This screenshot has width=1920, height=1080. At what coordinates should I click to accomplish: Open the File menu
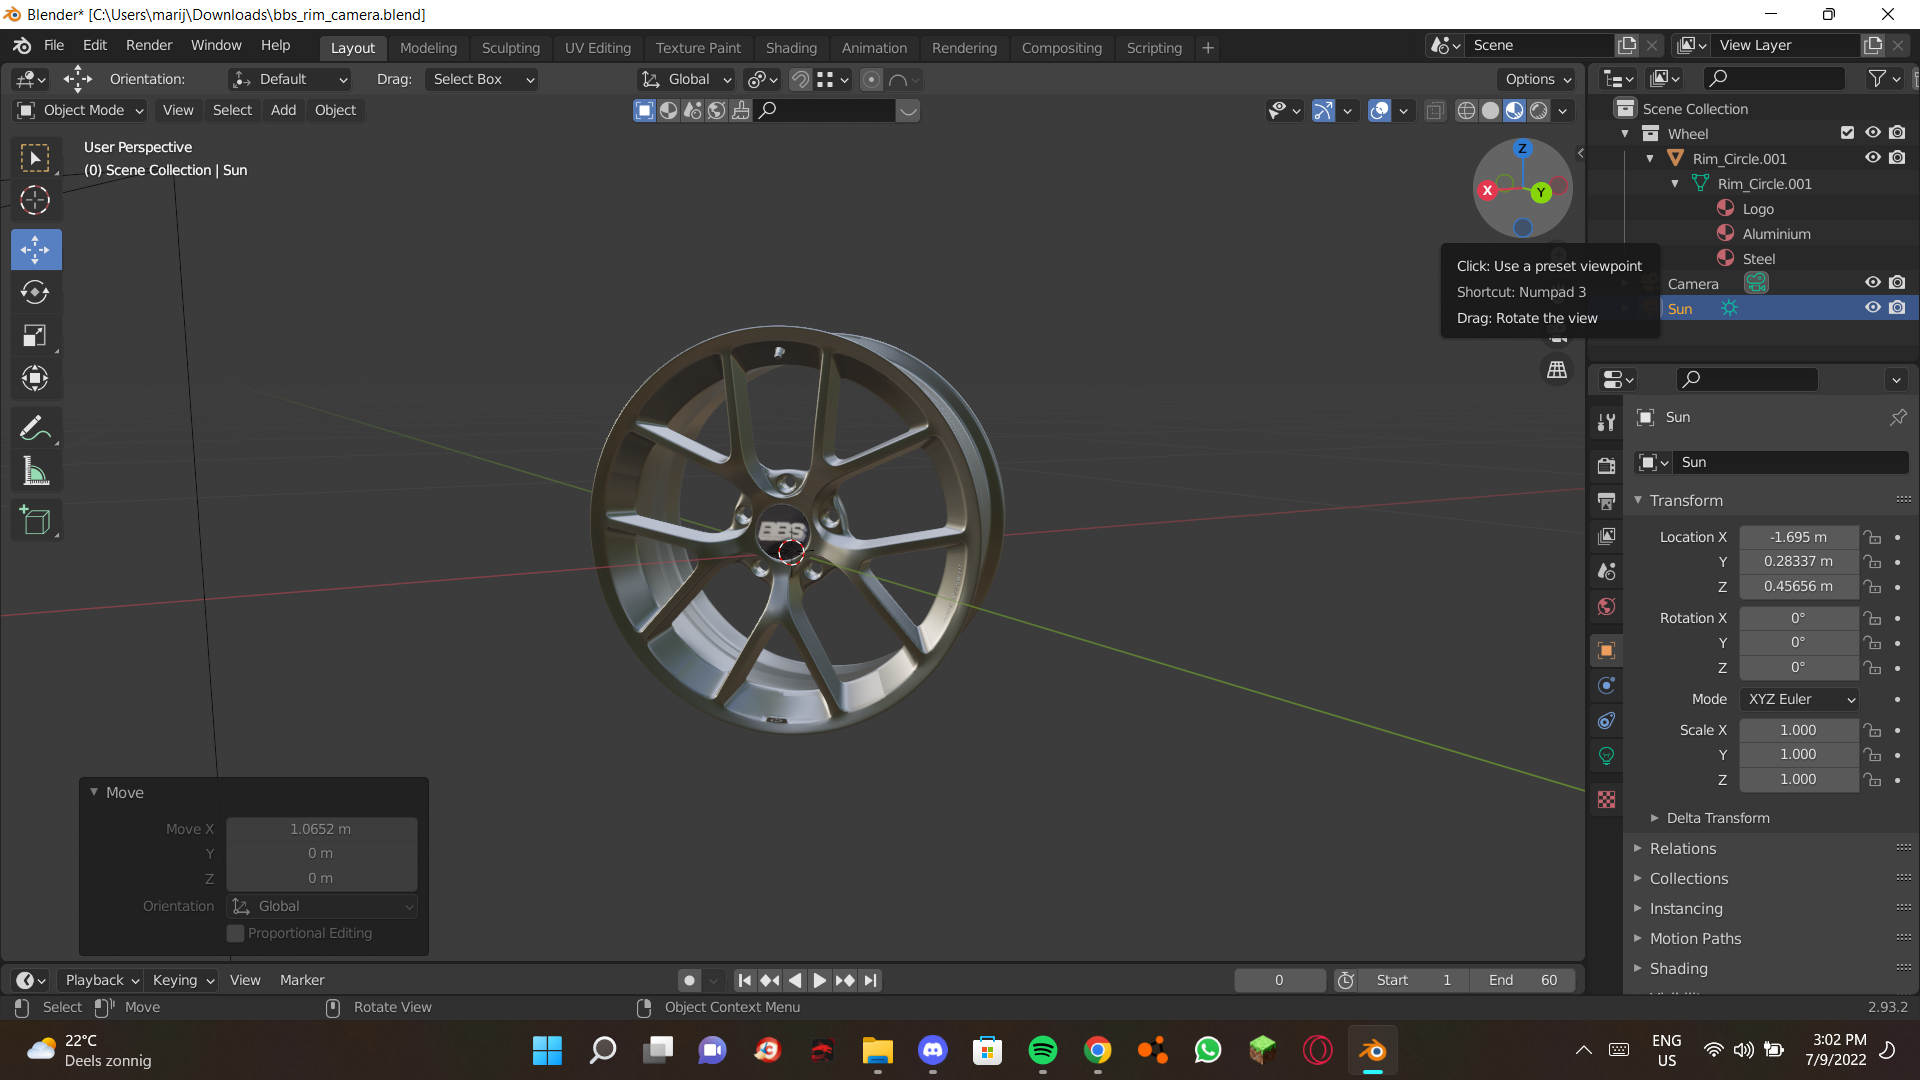pyautogui.click(x=54, y=46)
